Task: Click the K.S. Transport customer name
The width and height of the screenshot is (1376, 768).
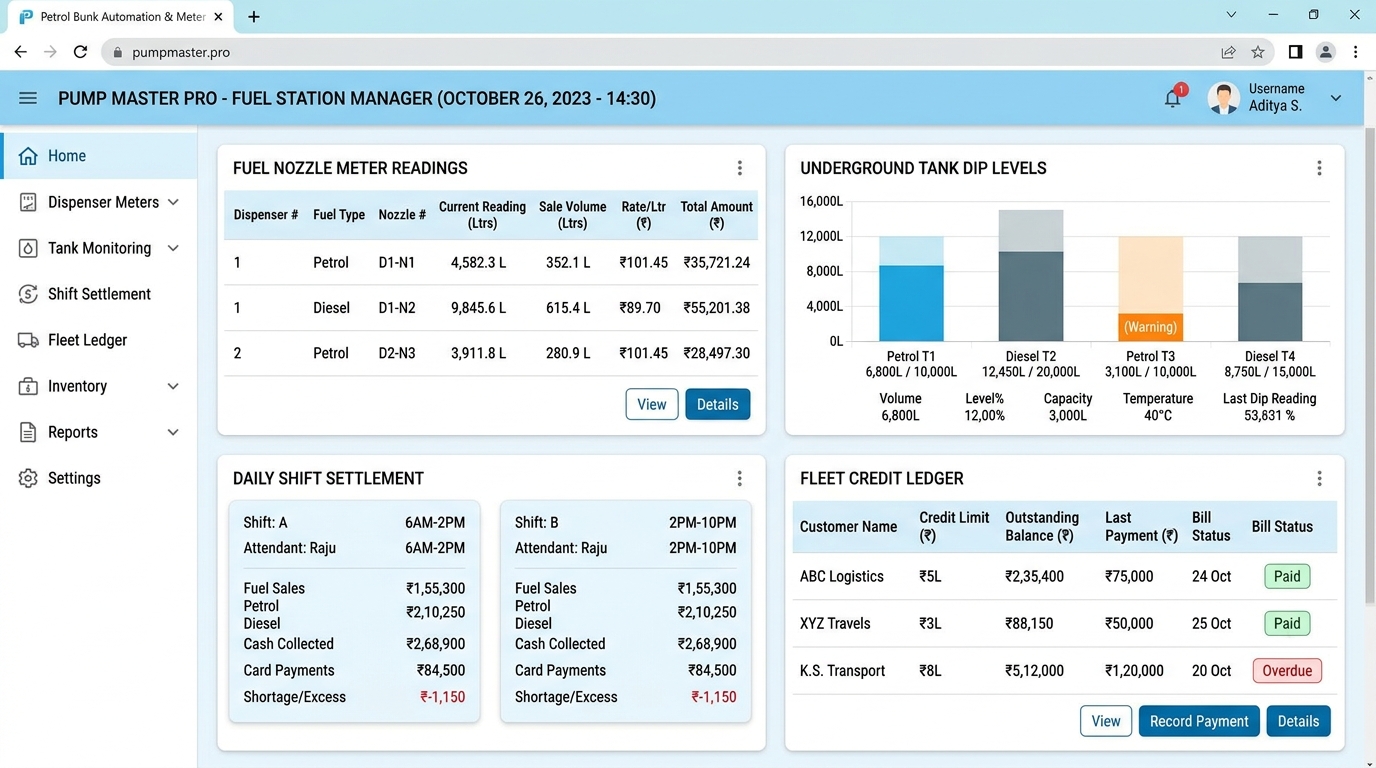Action: [x=842, y=671]
